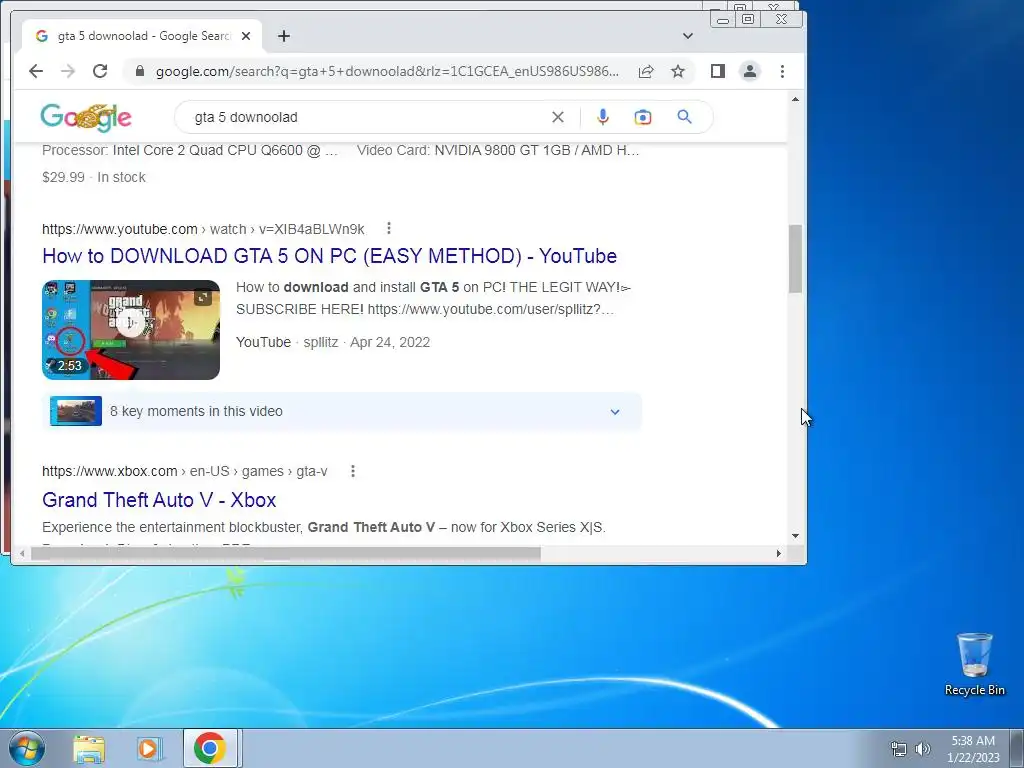The height and width of the screenshot is (768, 1024).
Task: Play the GTA 5 video thumbnail
Action: click(x=131, y=330)
